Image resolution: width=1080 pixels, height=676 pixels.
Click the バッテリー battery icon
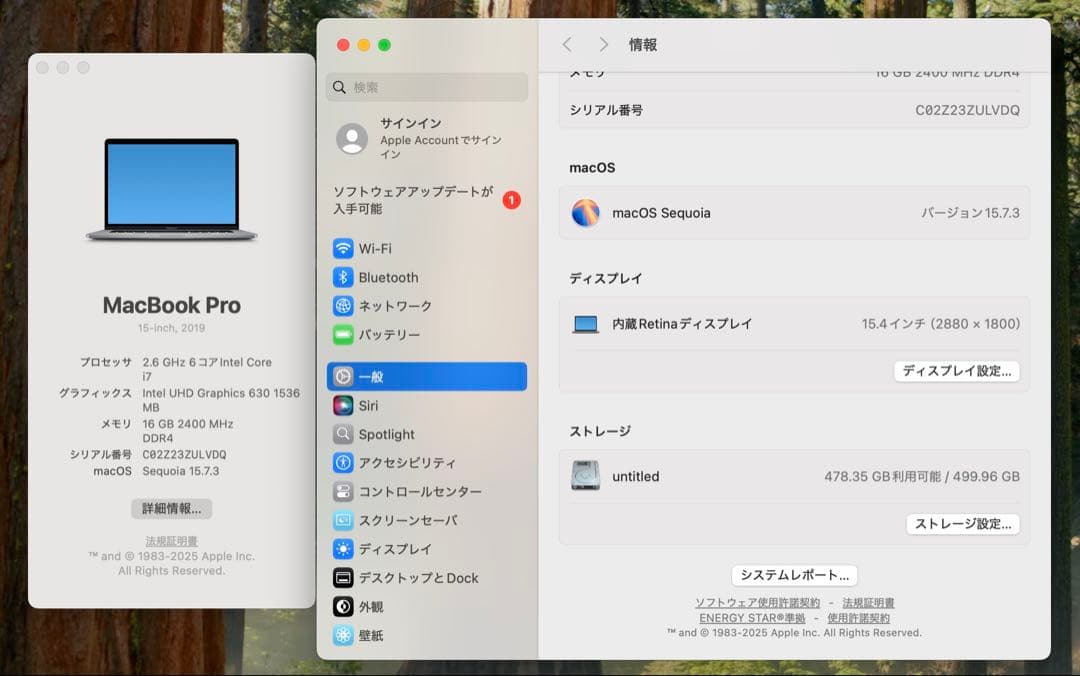pyautogui.click(x=343, y=335)
